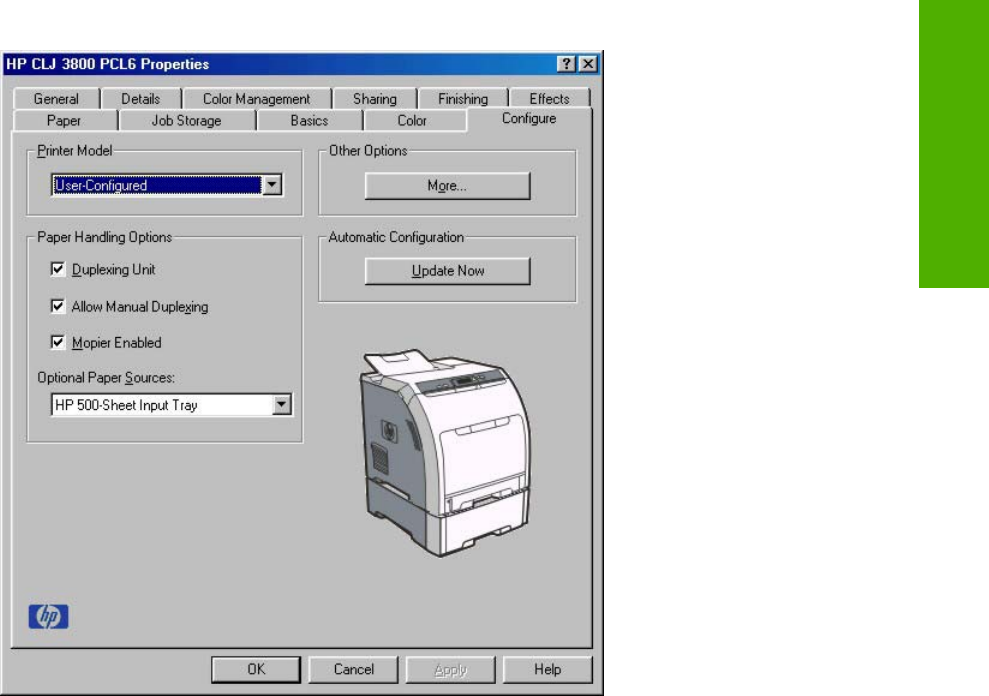Disable the Mopier Enabled checkbox
This screenshot has width=989, height=696.
pos(57,342)
